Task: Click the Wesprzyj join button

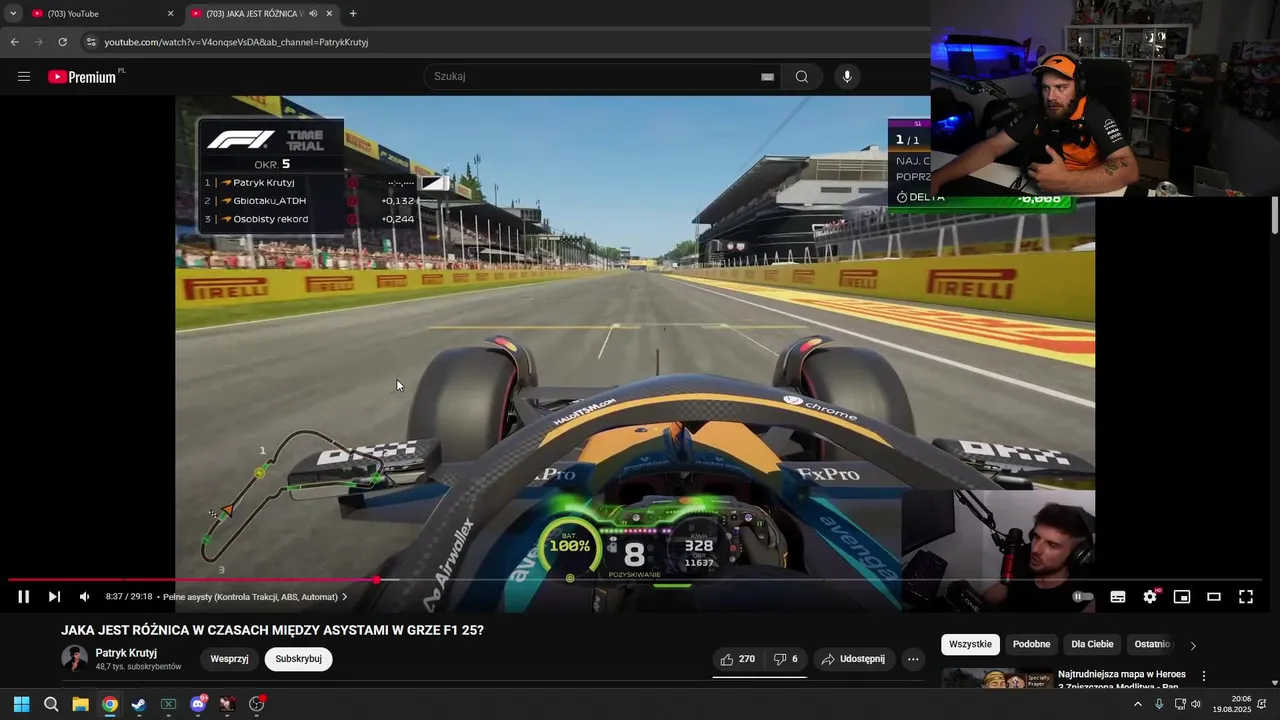Action: (x=229, y=659)
